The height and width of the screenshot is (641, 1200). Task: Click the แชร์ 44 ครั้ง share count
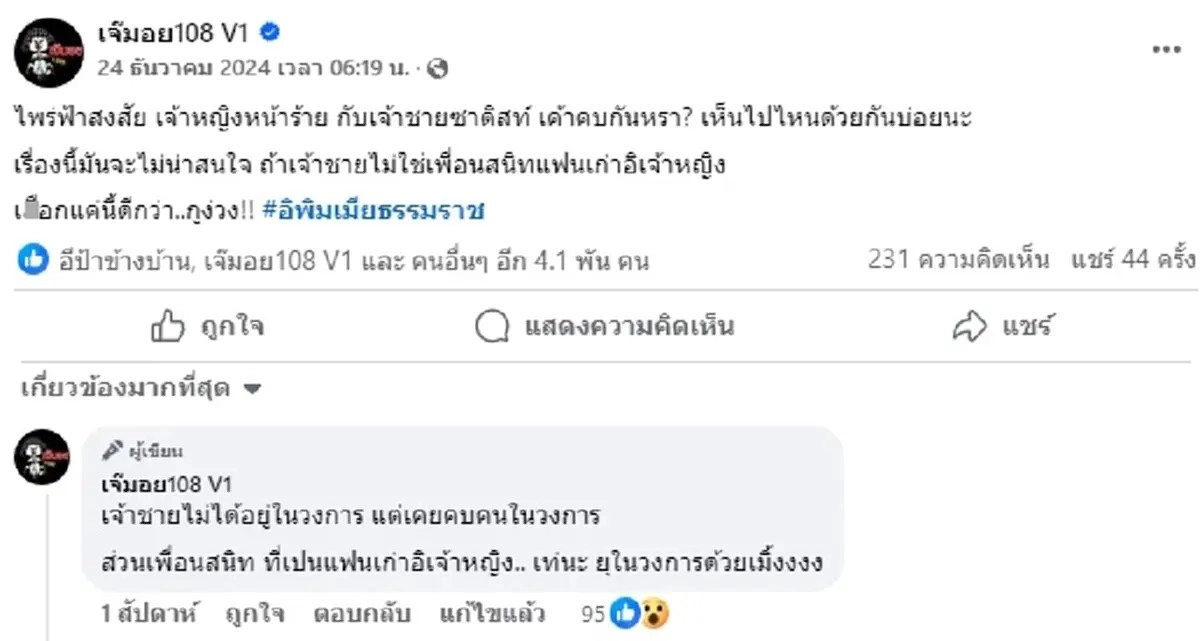[x=1133, y=261]
